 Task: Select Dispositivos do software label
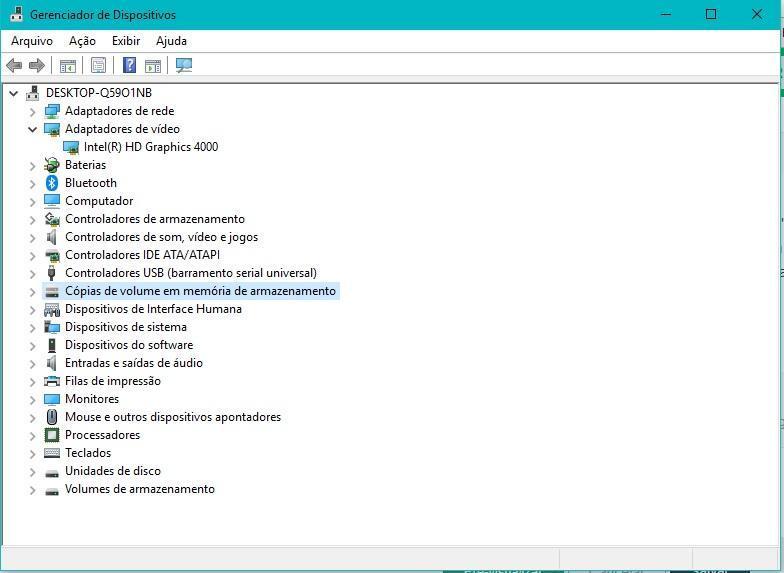[x=129, y=345]
